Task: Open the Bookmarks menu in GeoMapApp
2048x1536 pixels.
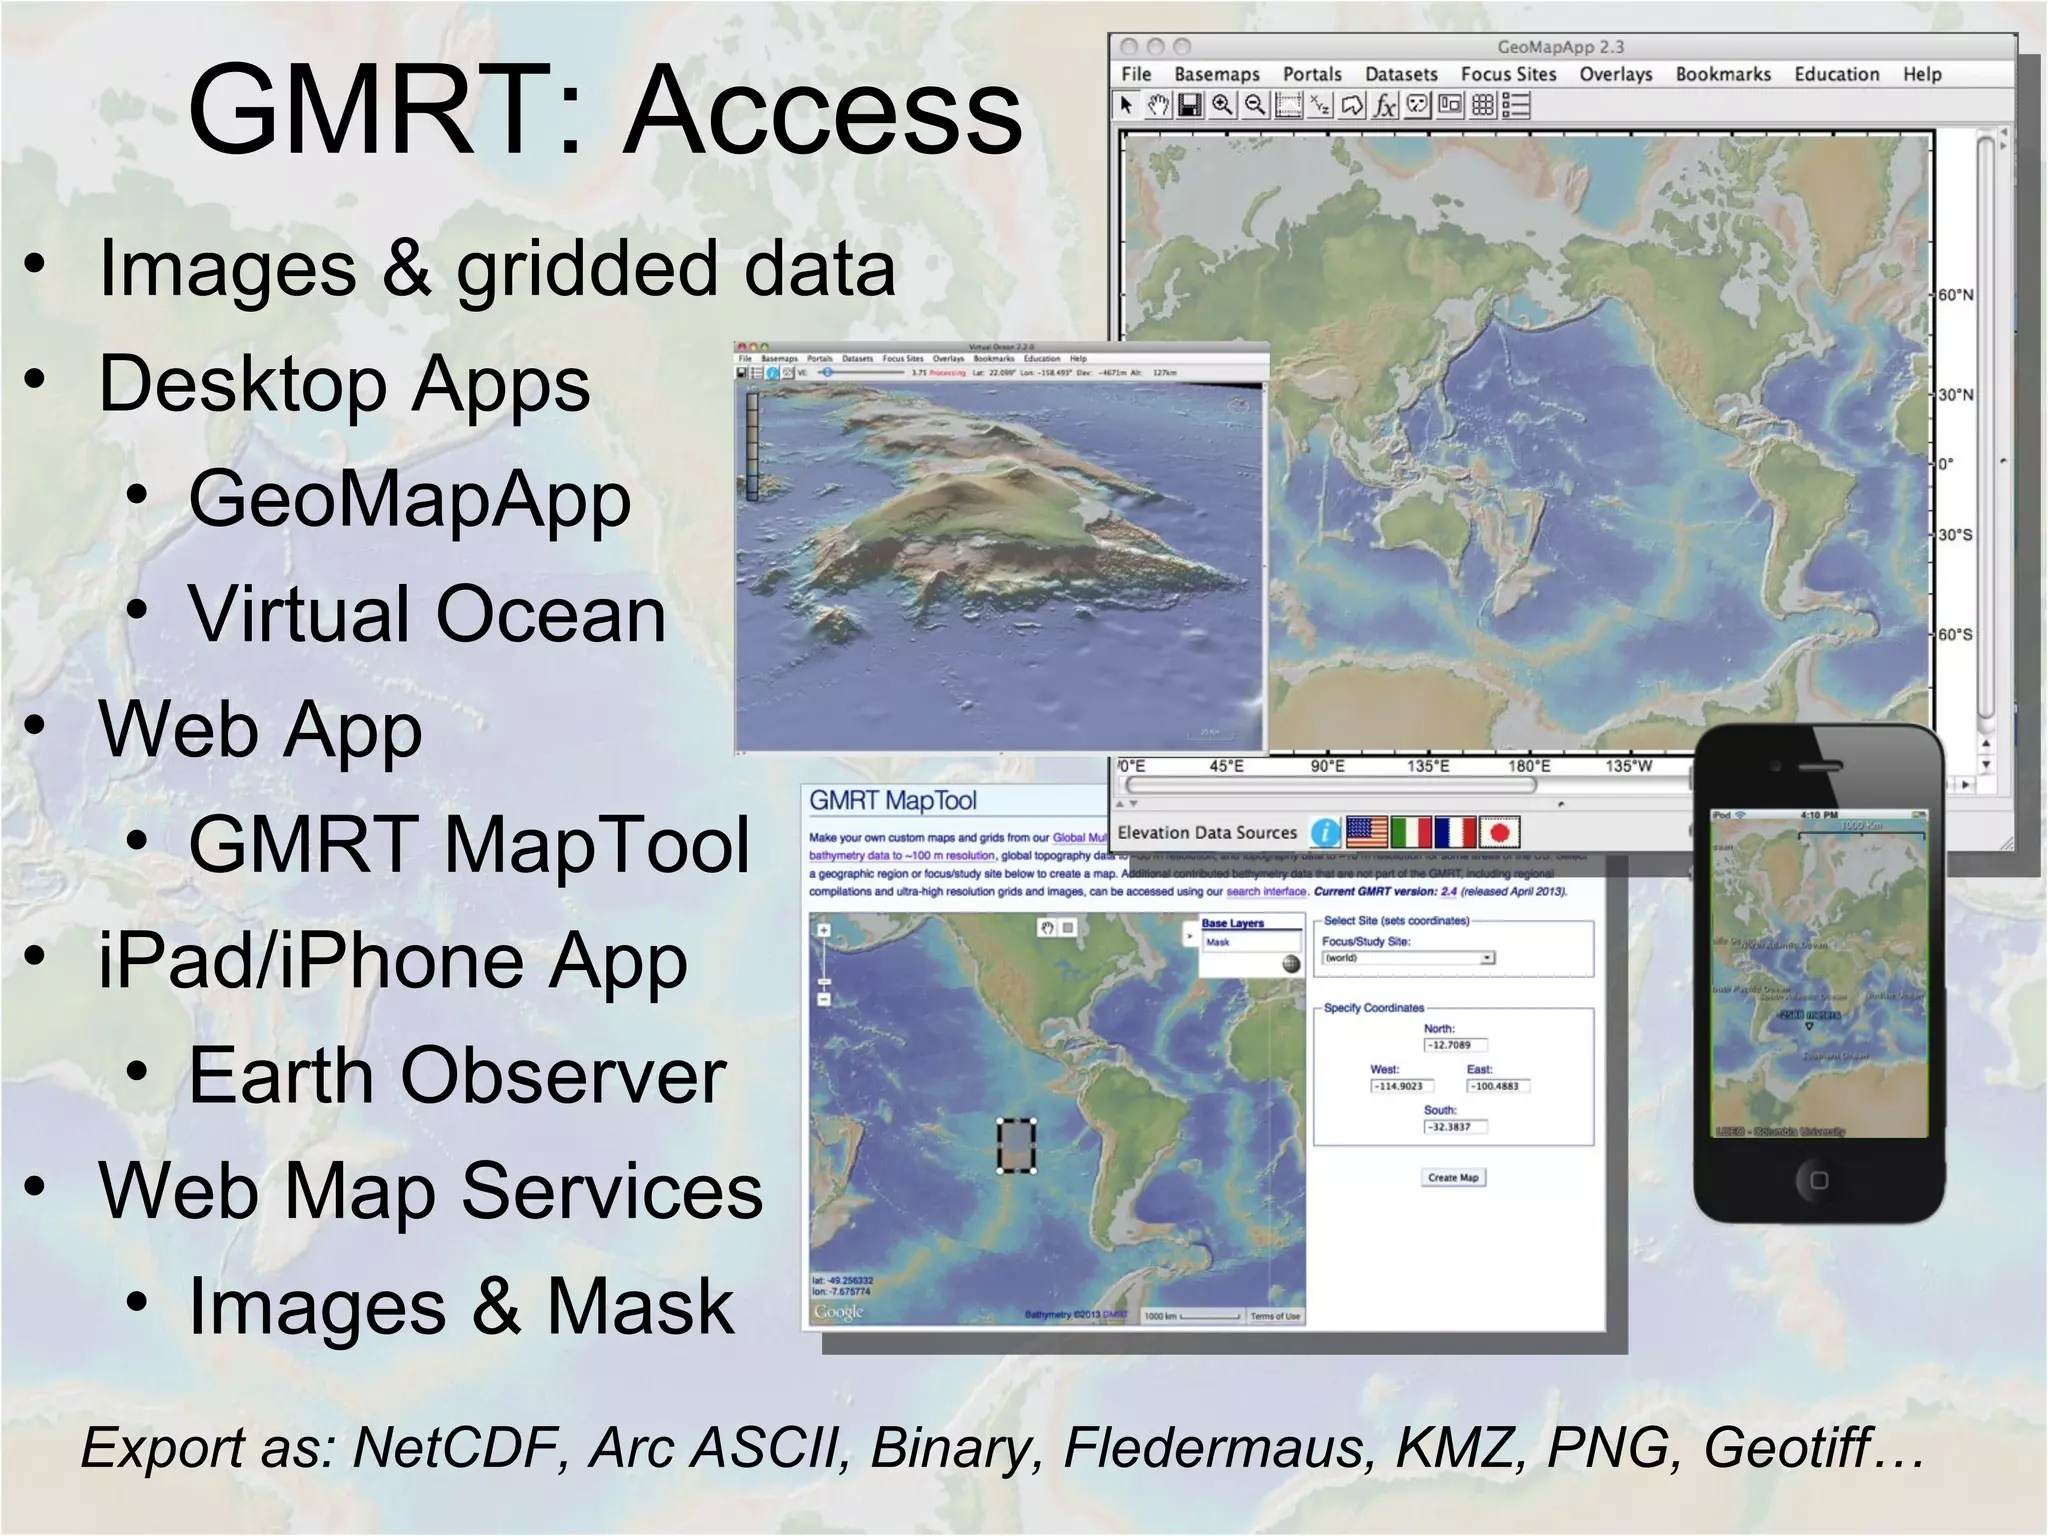Action: click(1723, 74)
